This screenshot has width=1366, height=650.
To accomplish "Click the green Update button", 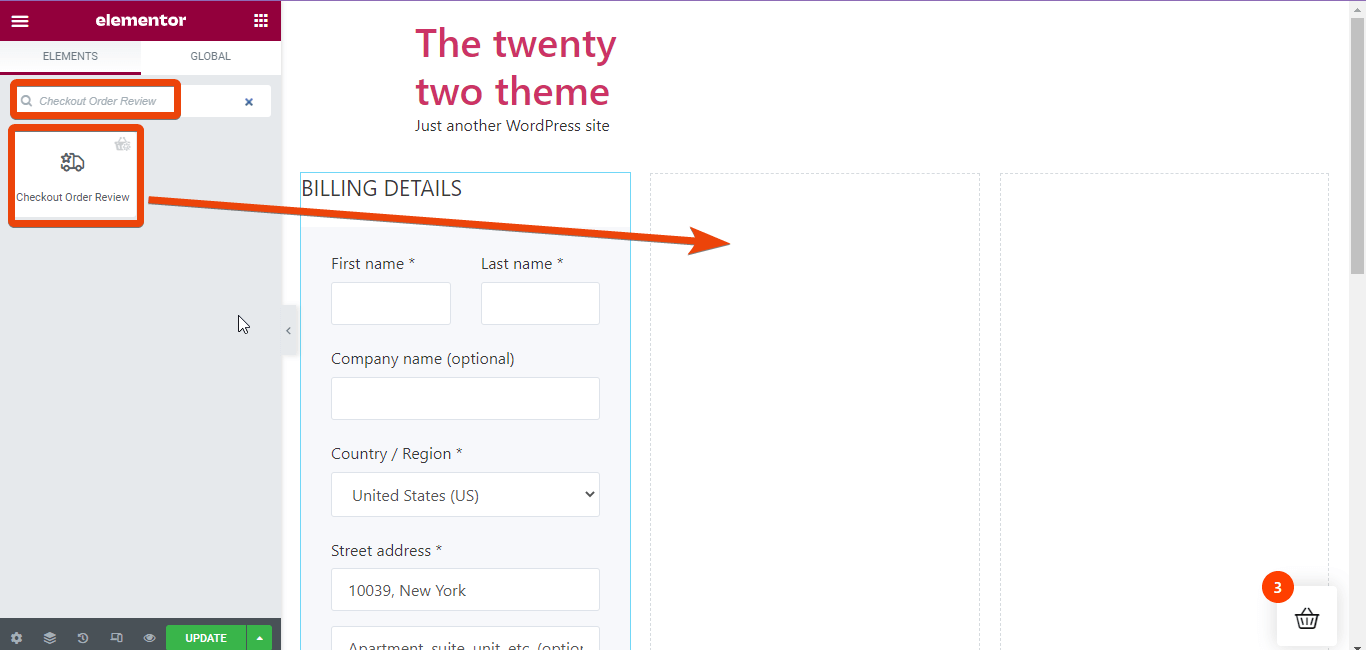I will click(x=206, y=638).
